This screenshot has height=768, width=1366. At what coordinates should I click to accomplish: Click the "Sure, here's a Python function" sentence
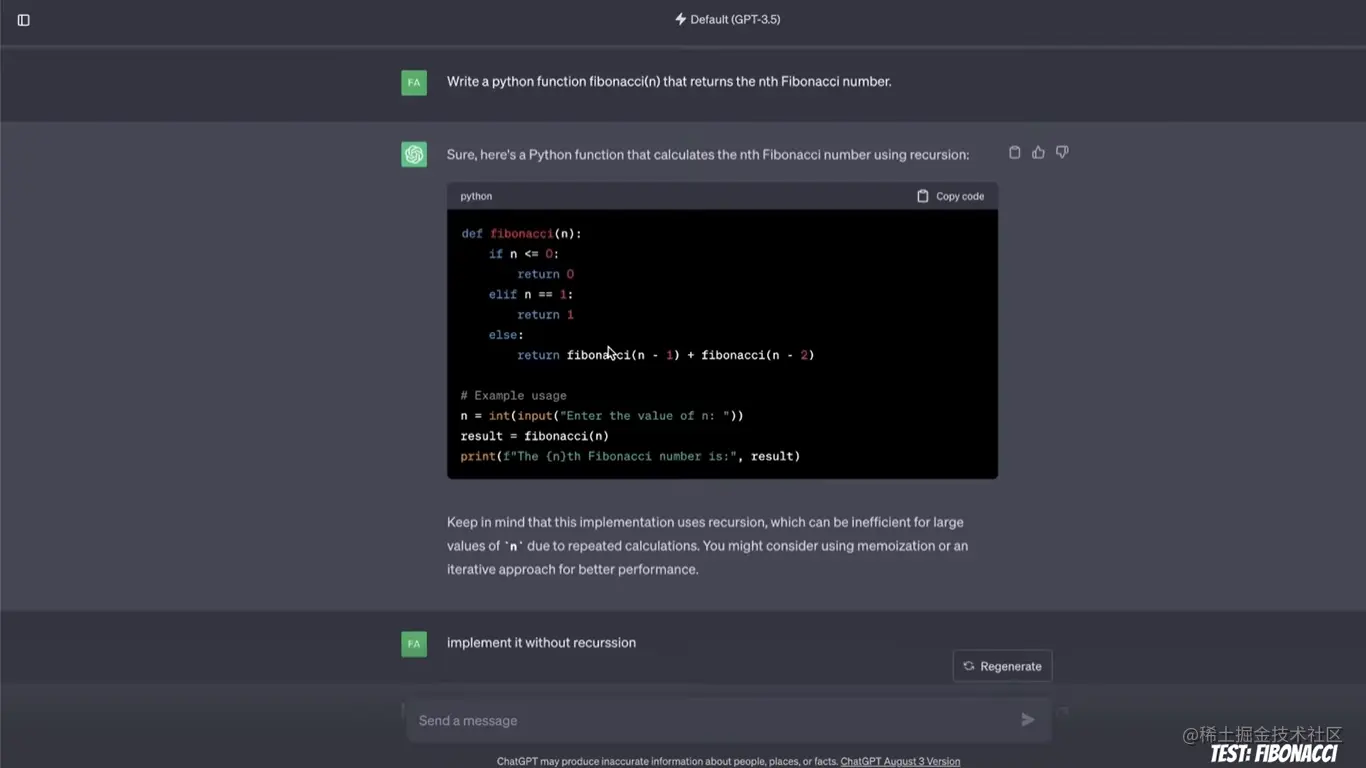pyautogui.click(x=708, y=154)
